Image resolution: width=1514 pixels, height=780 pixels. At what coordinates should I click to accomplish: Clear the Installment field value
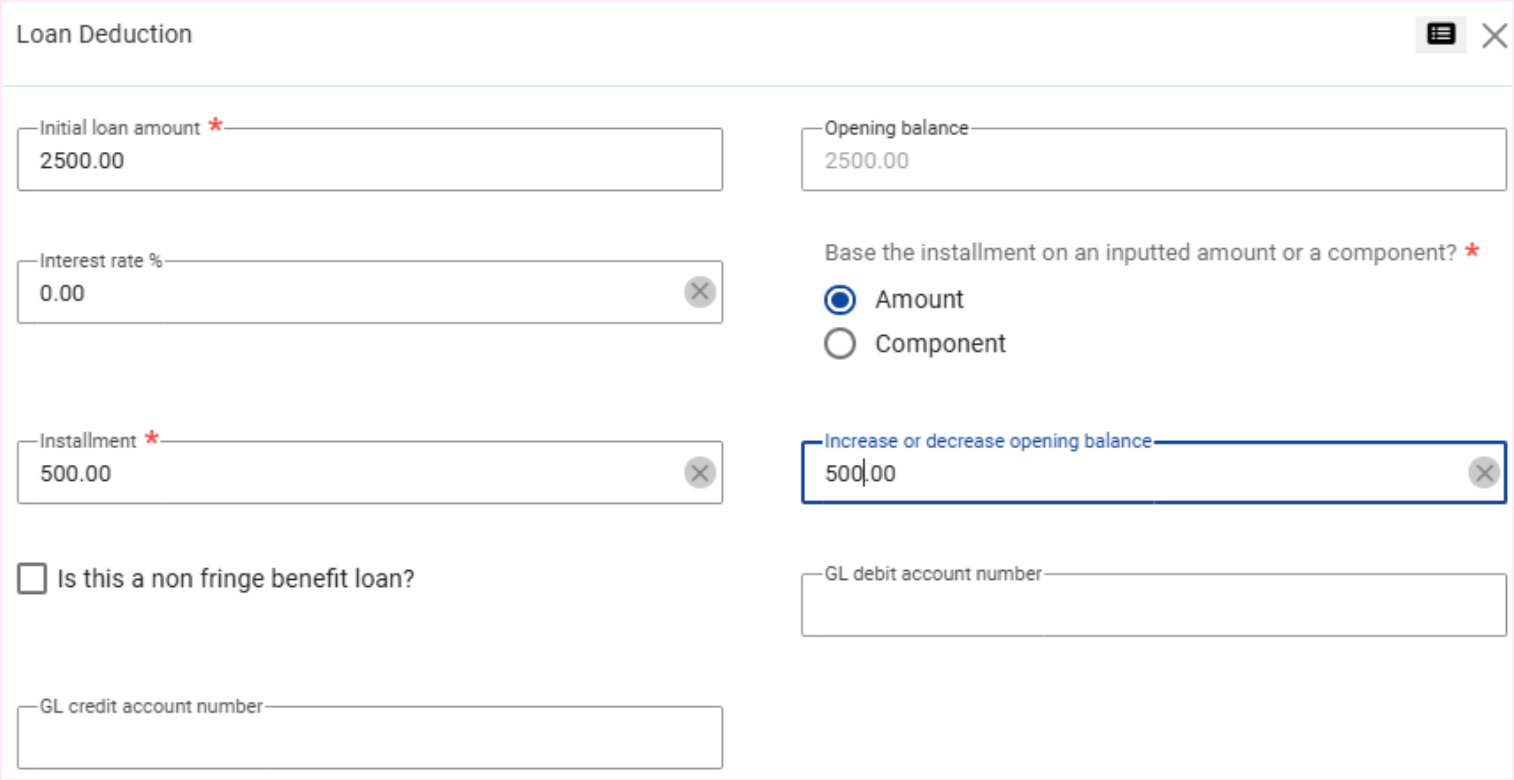[x=700, y=473]
